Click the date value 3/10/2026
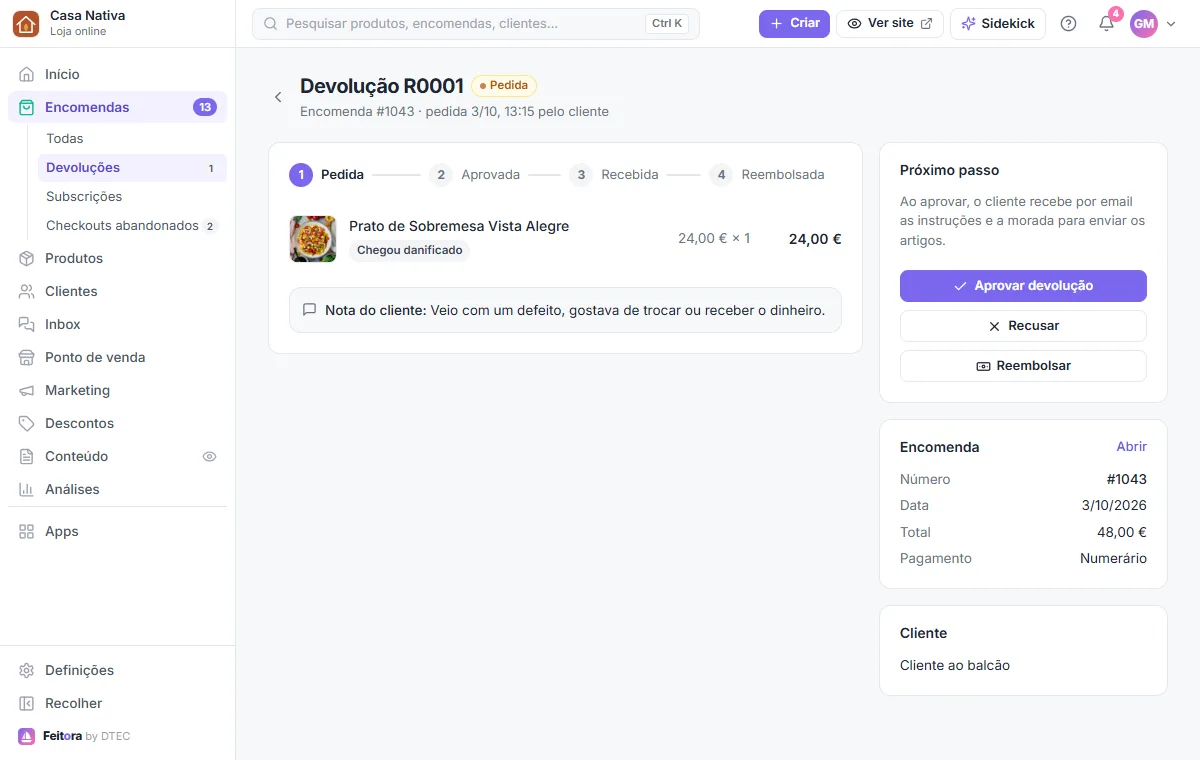The width and height of the screenshot is (1200, 760). (x=1114, y=505)
